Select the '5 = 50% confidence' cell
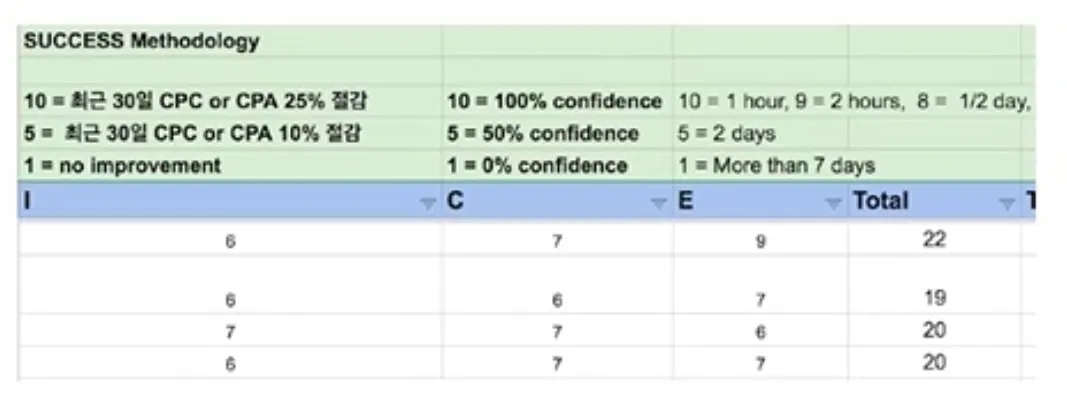 coord(543,133)
